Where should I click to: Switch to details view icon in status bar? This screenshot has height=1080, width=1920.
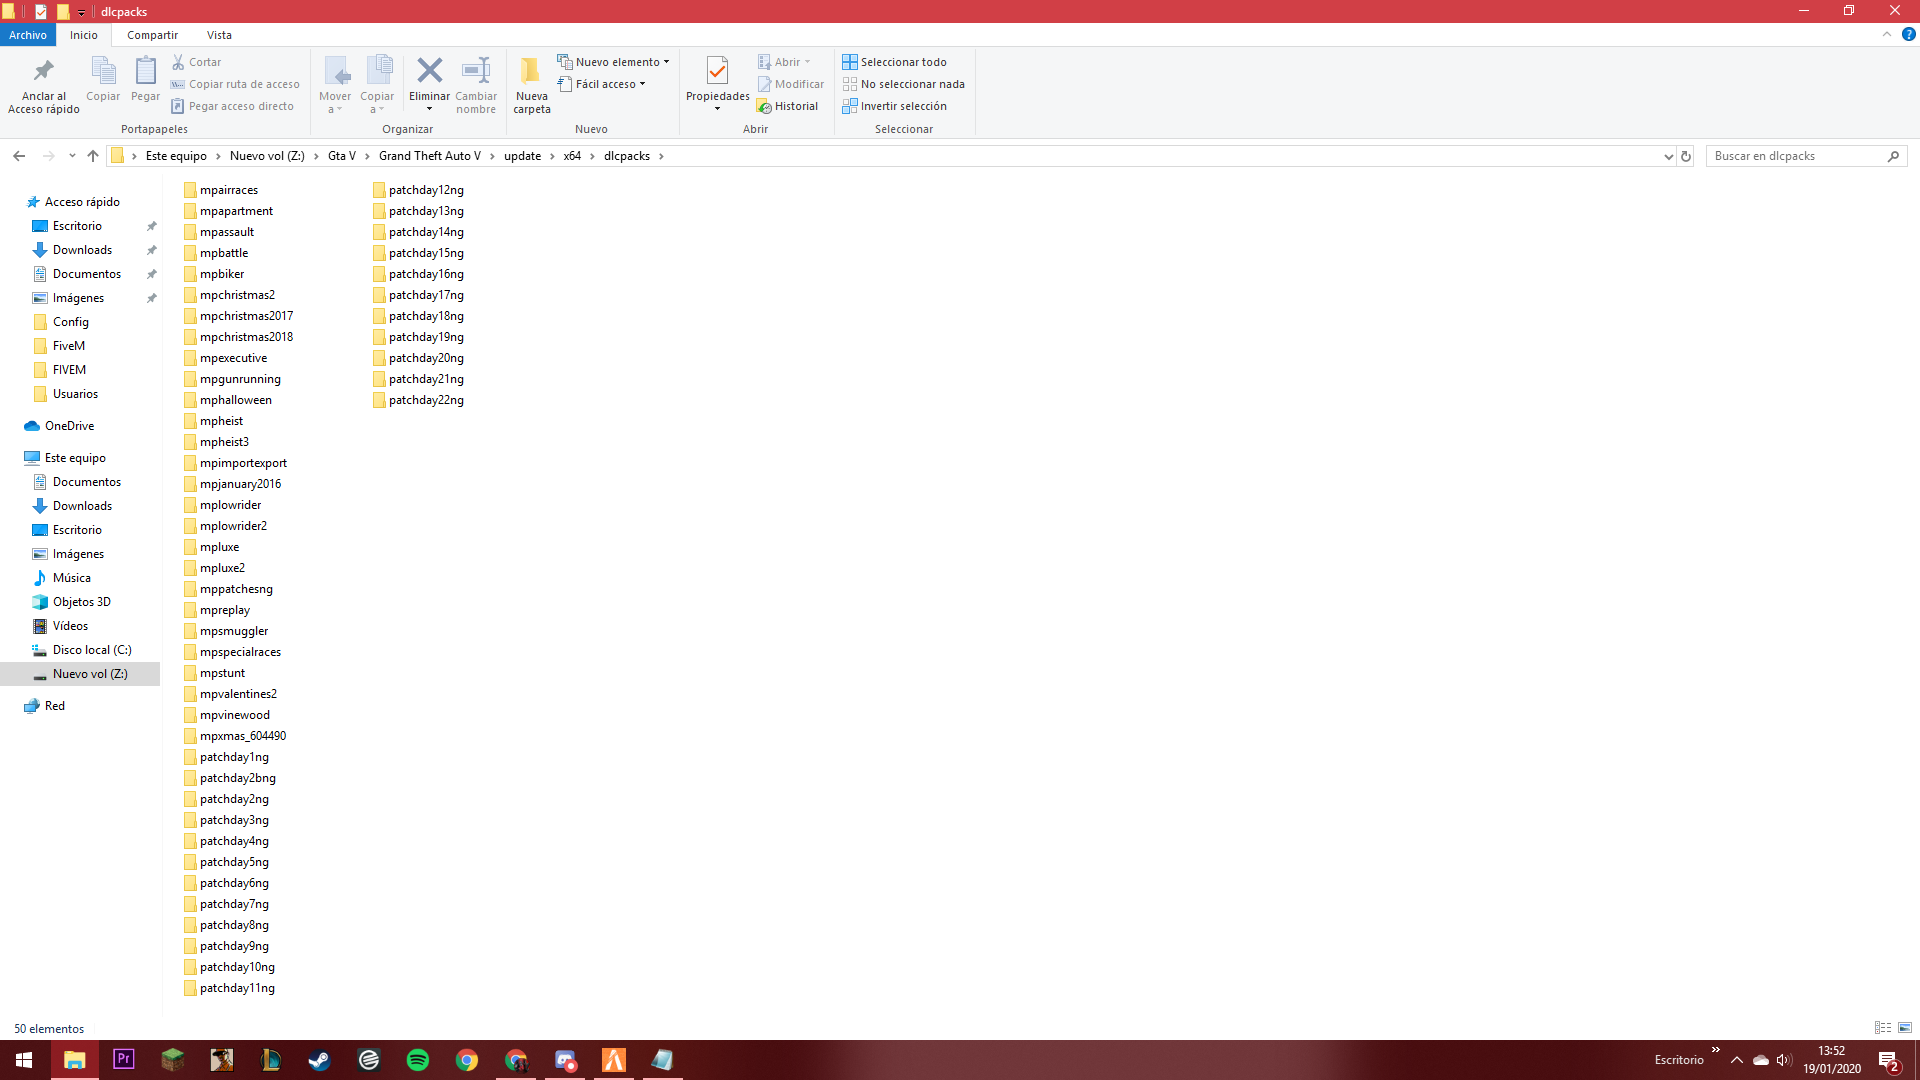(1883, 1028)
